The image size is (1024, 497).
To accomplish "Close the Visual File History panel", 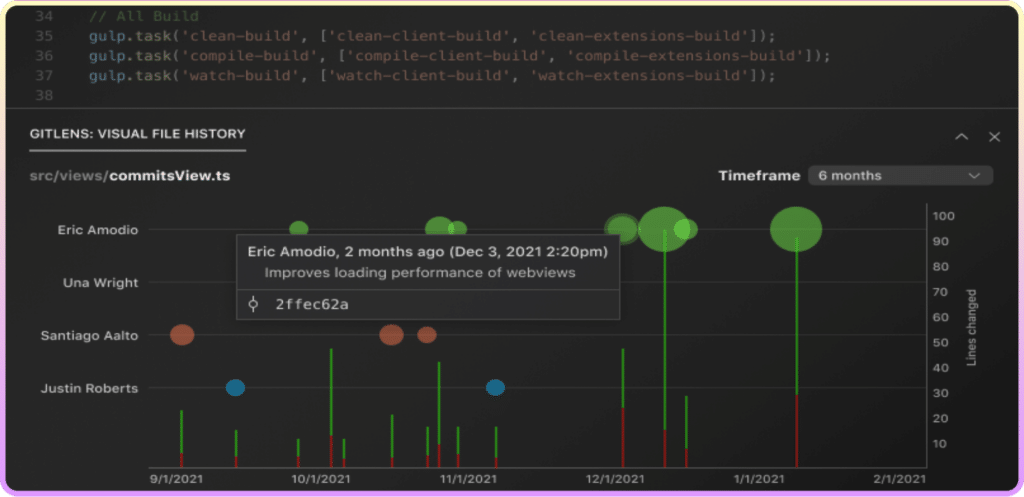I will click(995, 136).
